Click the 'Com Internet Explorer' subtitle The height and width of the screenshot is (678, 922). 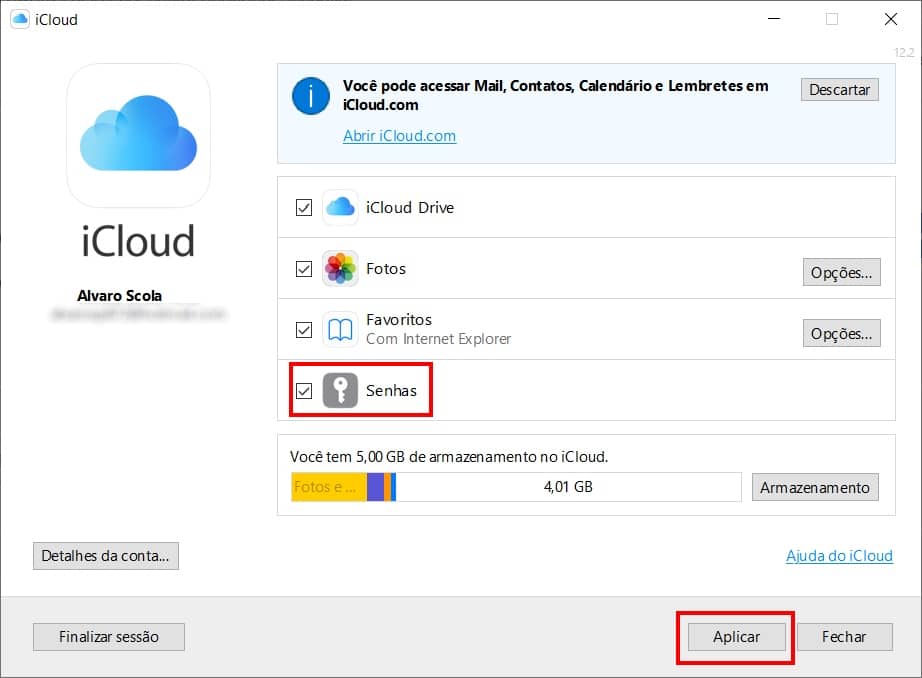coord(438,339)
